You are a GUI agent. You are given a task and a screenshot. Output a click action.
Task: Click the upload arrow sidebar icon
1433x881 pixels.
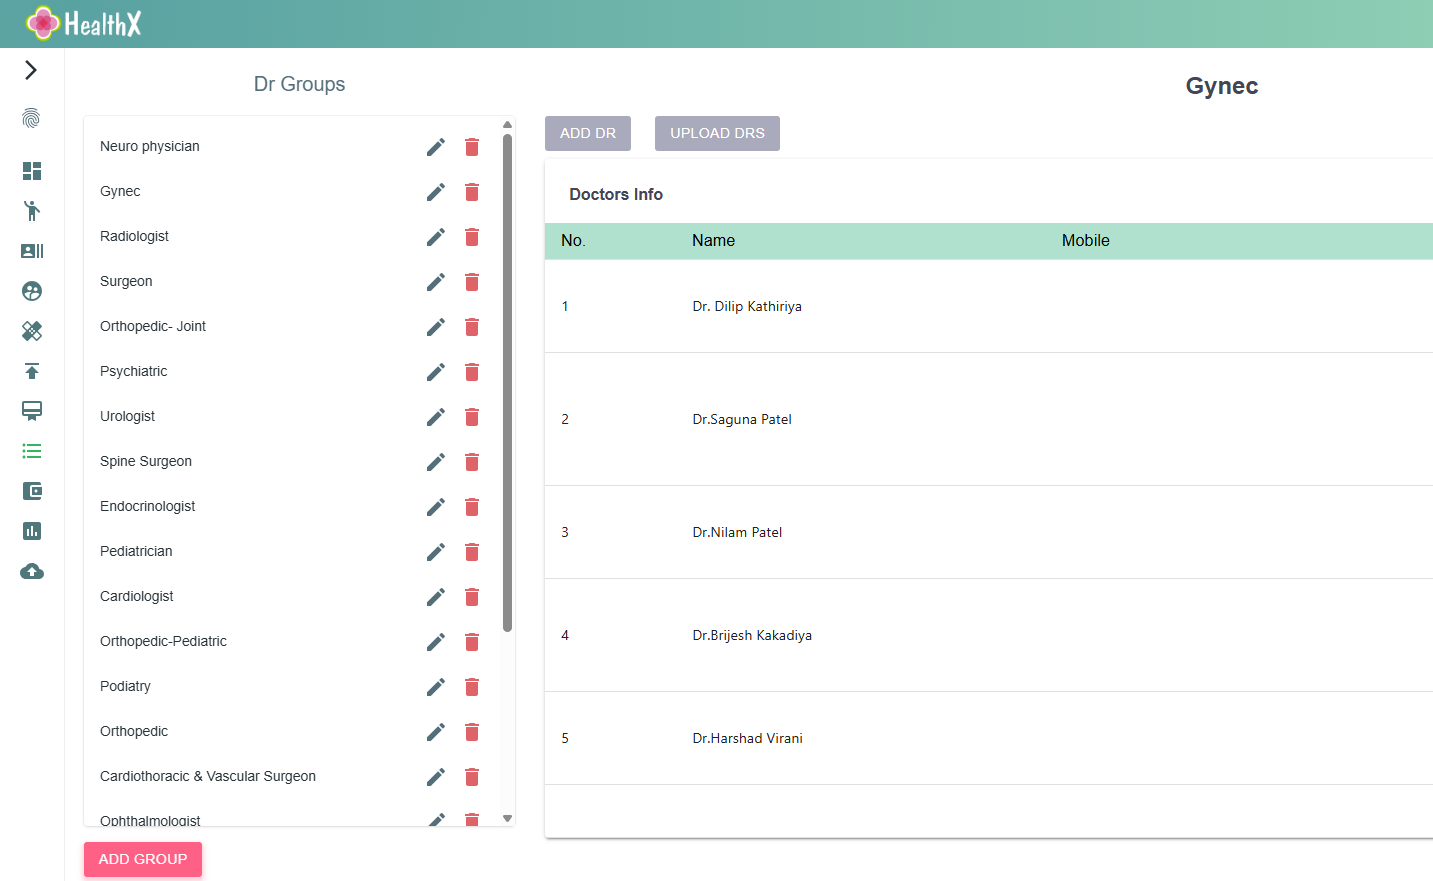pyautogui.click(x=31, y=371)
